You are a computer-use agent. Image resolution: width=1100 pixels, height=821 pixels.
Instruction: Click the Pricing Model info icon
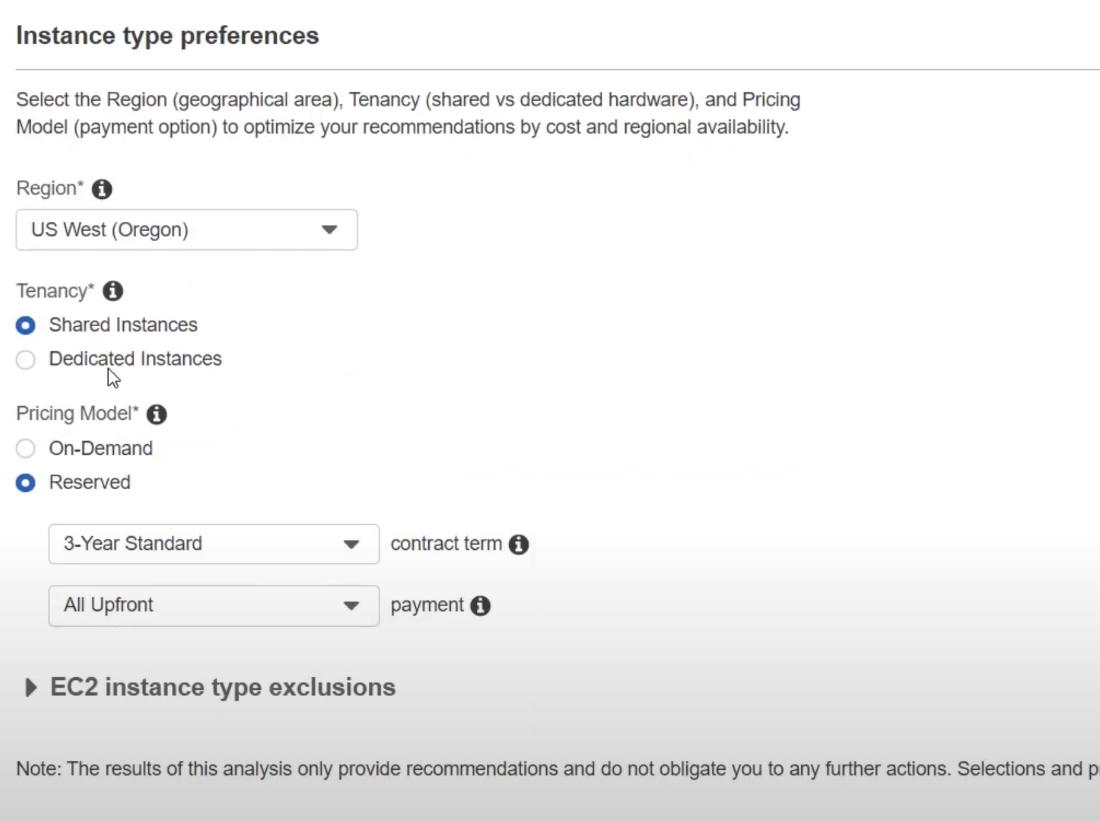click(156, 414)
